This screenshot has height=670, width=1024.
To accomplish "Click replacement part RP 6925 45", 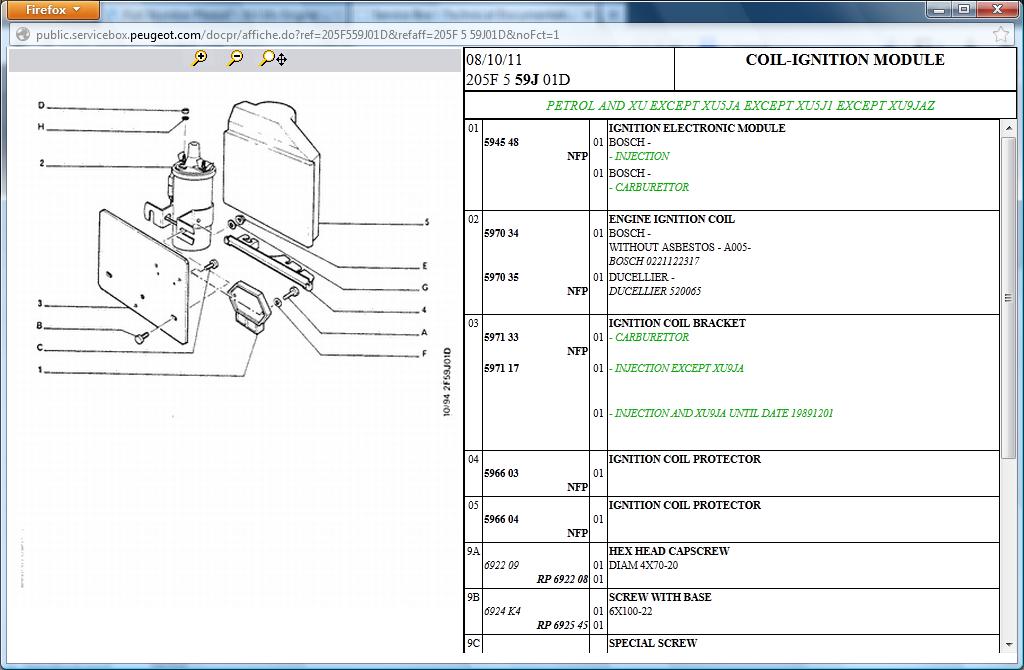I will pyautogui.click(x=562, y=625).
